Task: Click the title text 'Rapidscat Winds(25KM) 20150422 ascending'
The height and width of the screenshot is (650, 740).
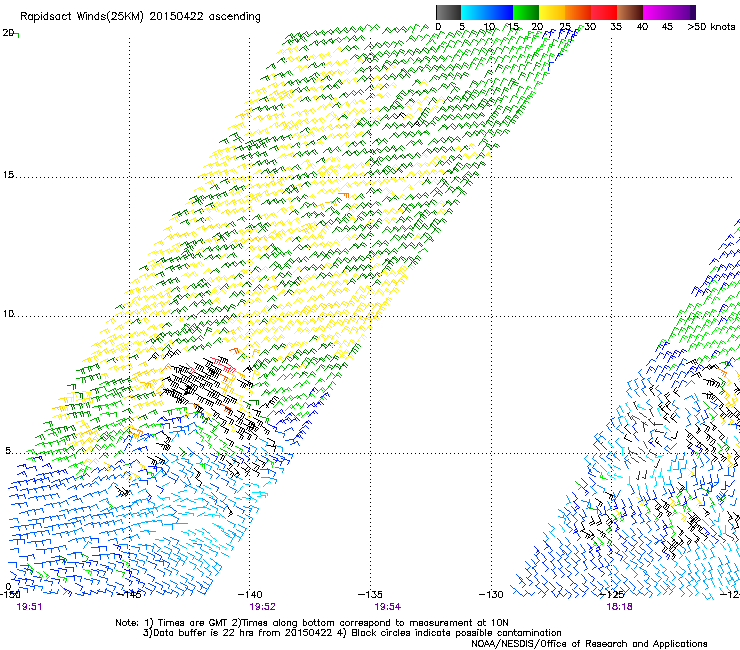Action: tap(140, 17)
